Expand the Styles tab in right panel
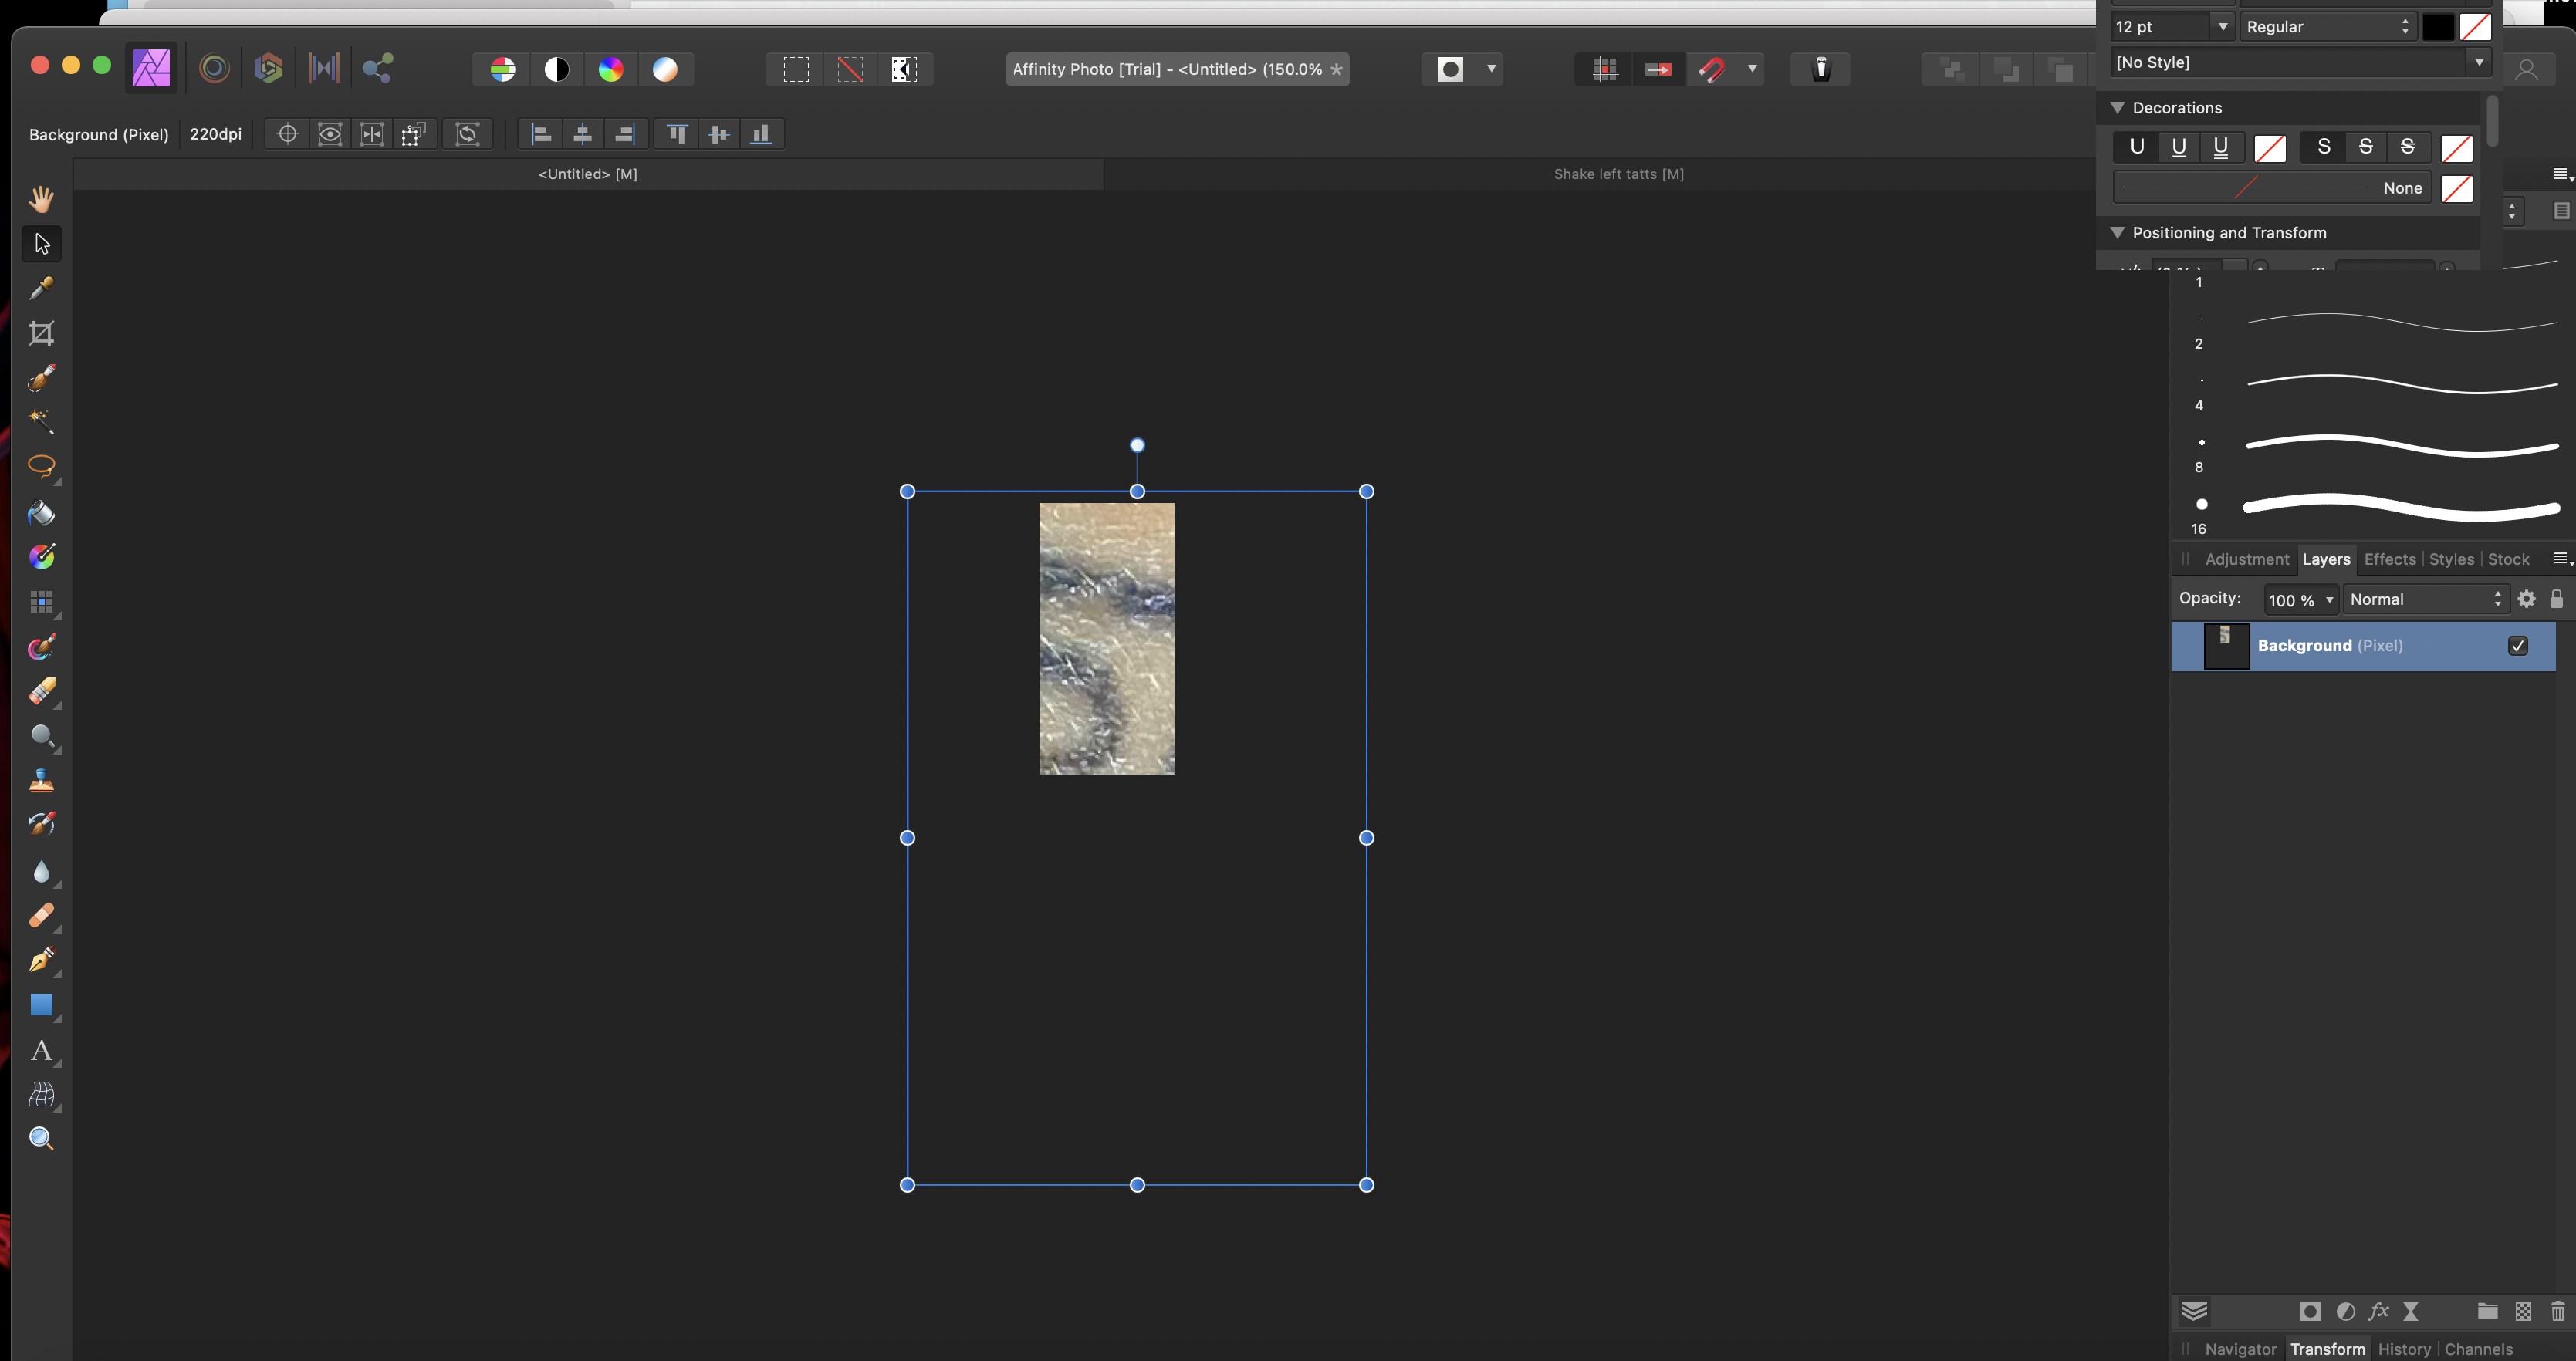 point(2450,559)
